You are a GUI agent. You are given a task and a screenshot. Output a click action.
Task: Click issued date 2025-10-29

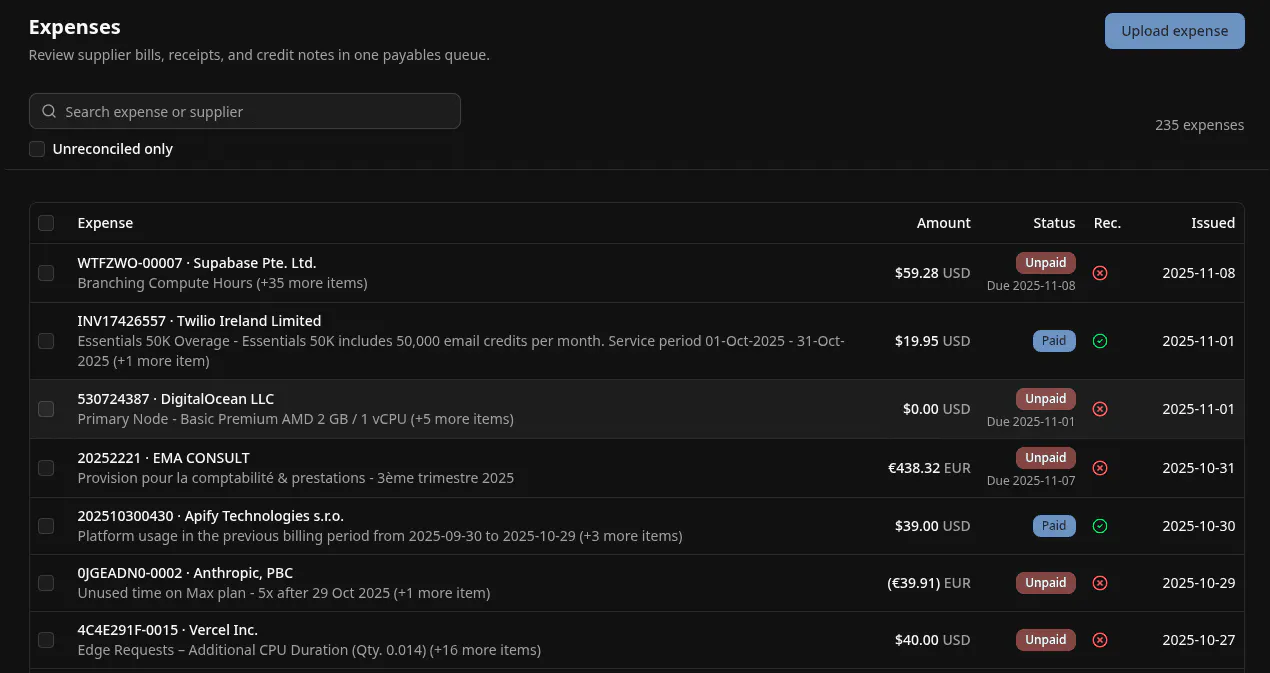click(x=1198, y=583)
